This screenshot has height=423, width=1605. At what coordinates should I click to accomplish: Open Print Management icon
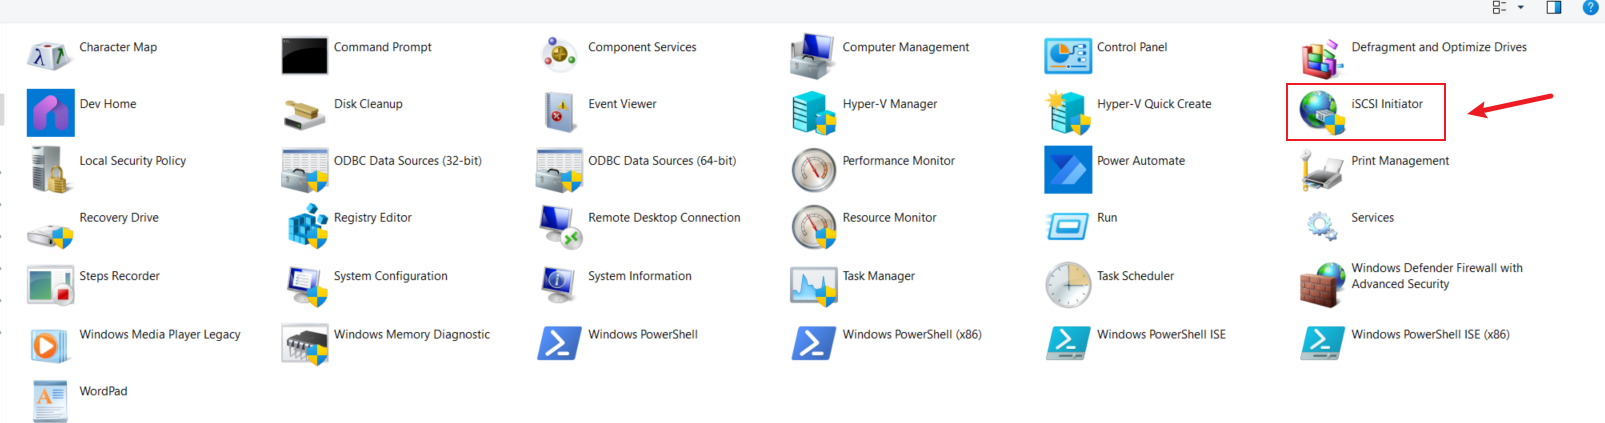coord(1322,170)
